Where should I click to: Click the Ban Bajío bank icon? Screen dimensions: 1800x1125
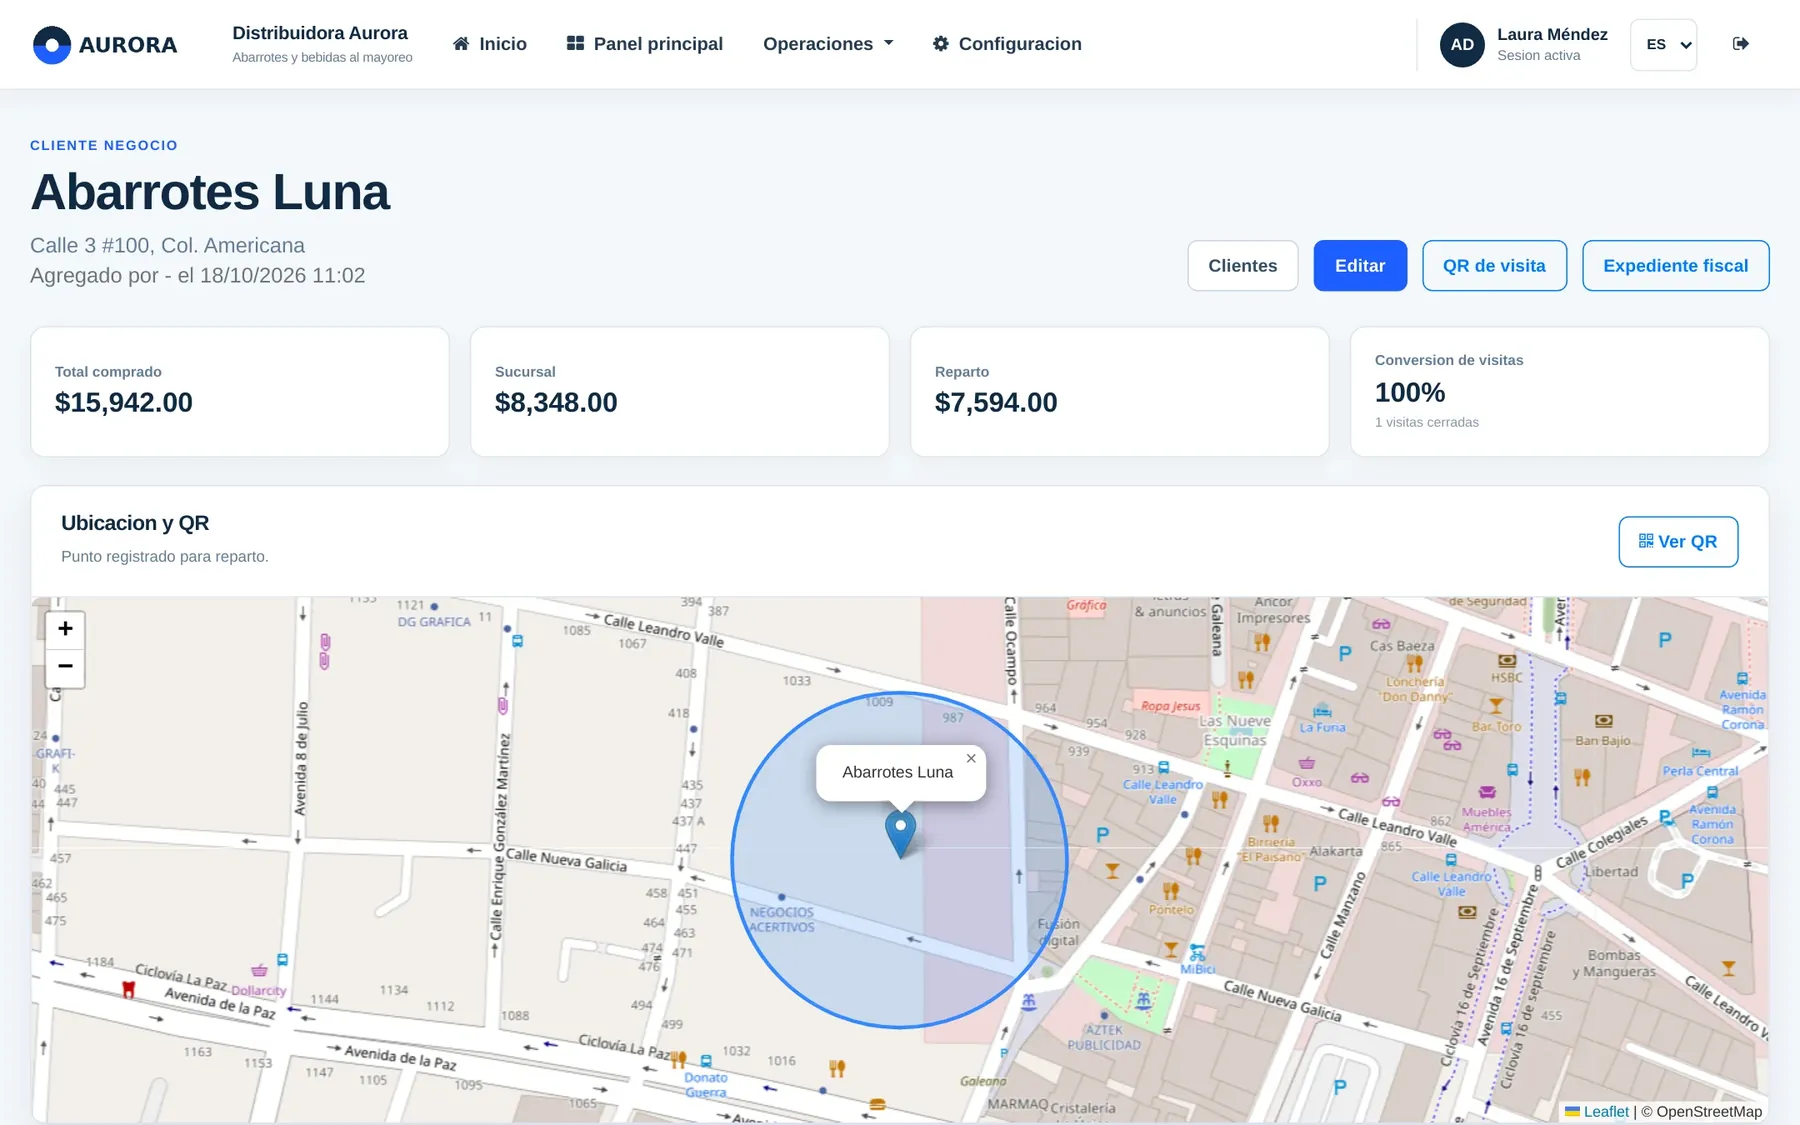1603,721
